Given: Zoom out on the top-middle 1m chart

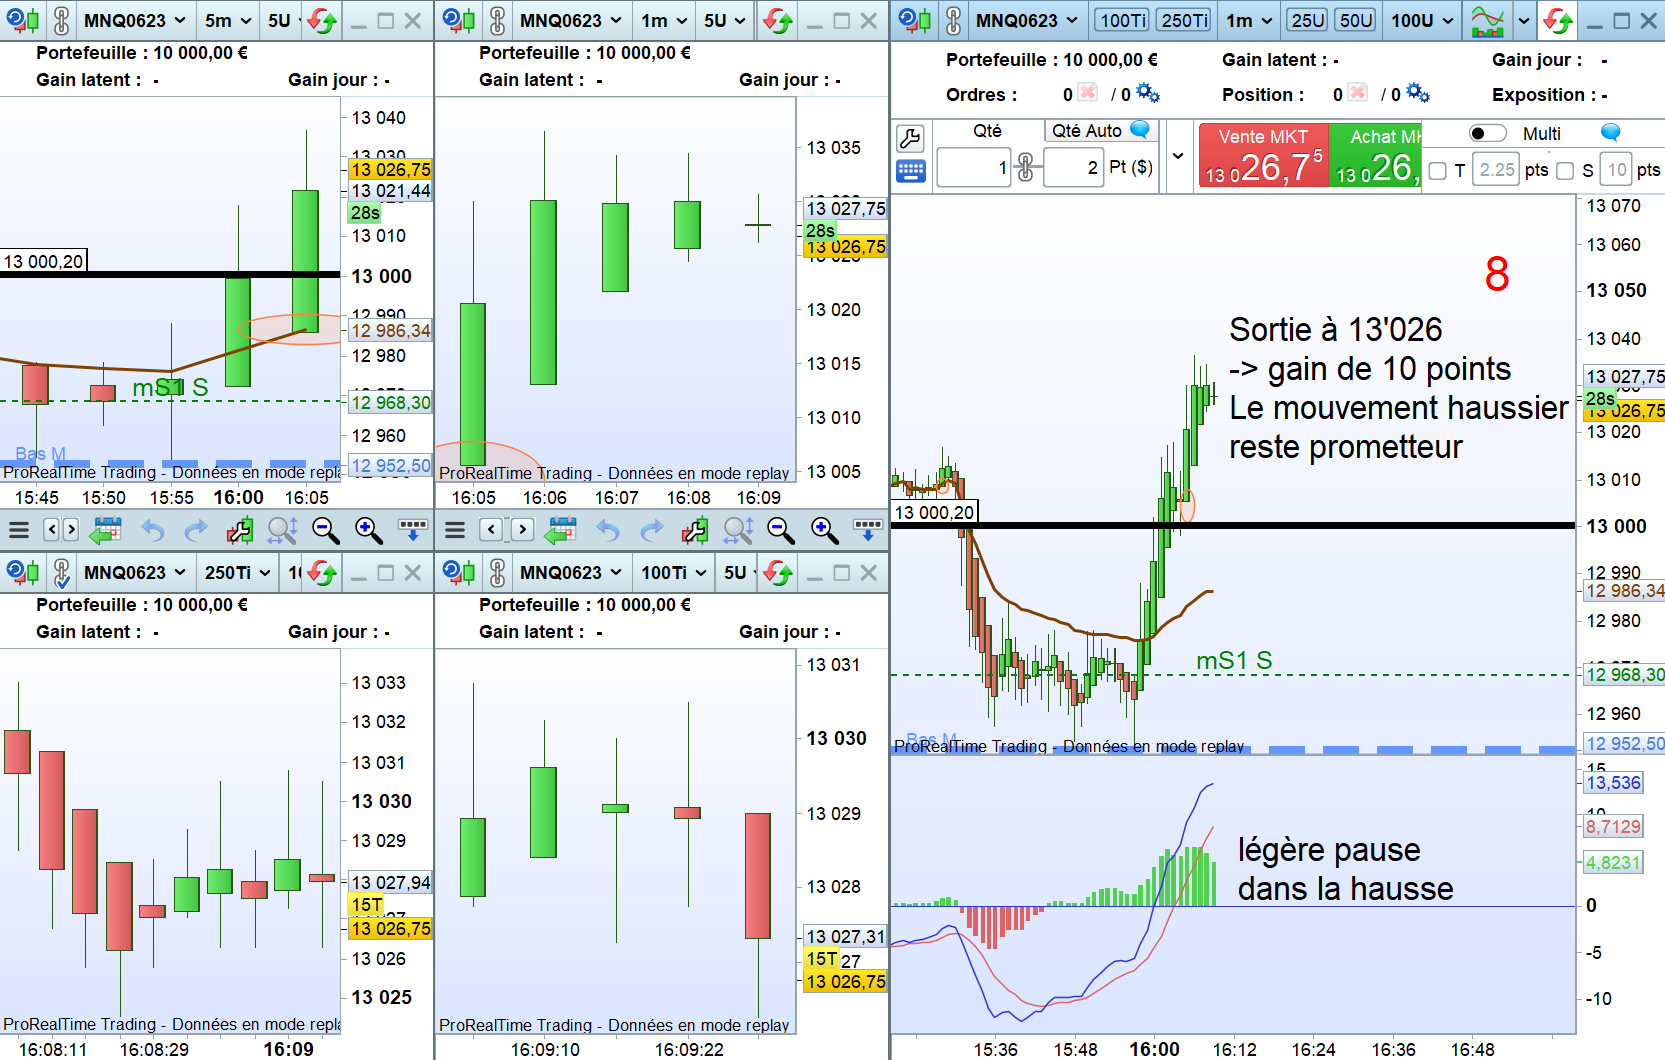Looking at the screenshot, I should (780, 530).
